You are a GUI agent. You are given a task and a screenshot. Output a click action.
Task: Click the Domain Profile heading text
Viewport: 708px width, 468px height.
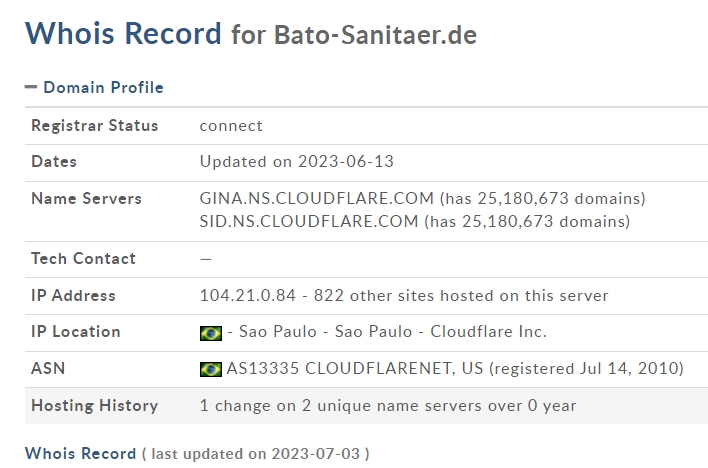click(x=103, y=88)
